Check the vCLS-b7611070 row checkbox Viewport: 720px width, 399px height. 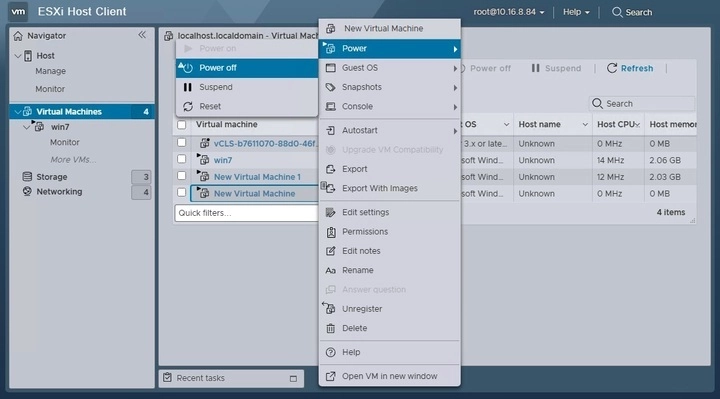coord(182,142)
